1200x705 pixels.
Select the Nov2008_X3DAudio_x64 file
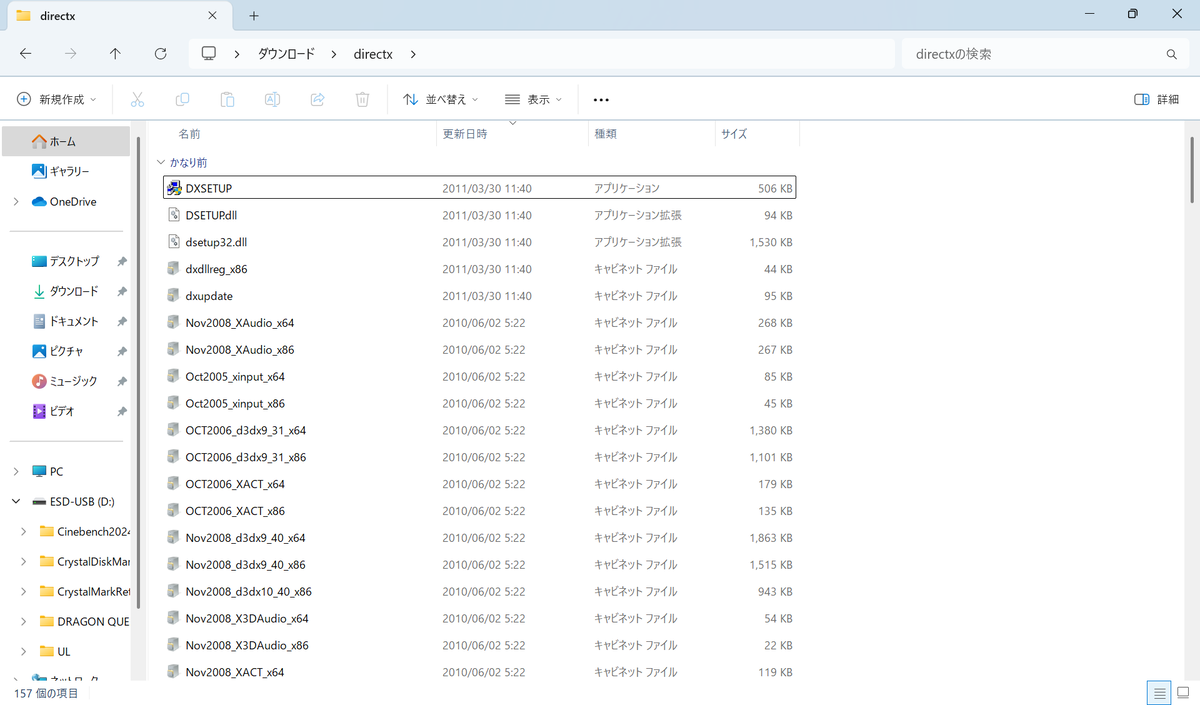tap(480, 619)
